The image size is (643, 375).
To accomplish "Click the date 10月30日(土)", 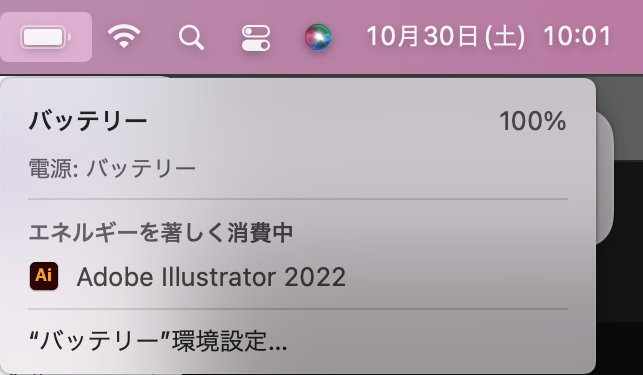I will (445, 37).
